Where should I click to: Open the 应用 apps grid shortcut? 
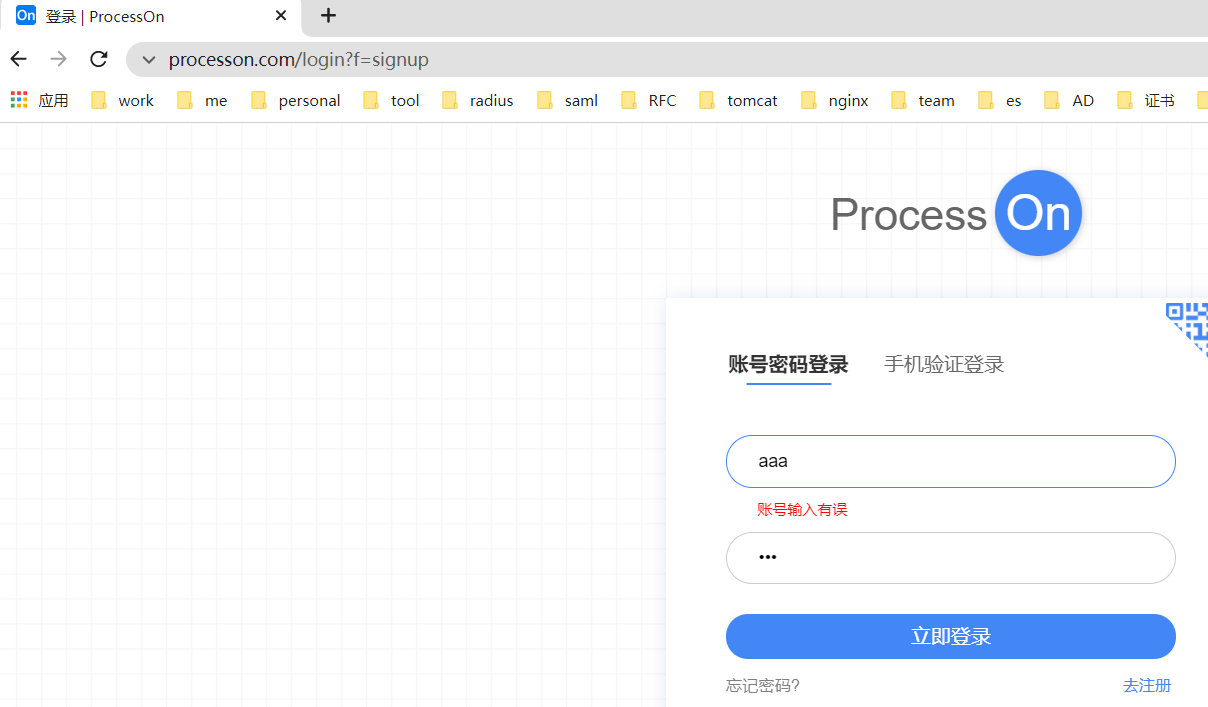40,100
